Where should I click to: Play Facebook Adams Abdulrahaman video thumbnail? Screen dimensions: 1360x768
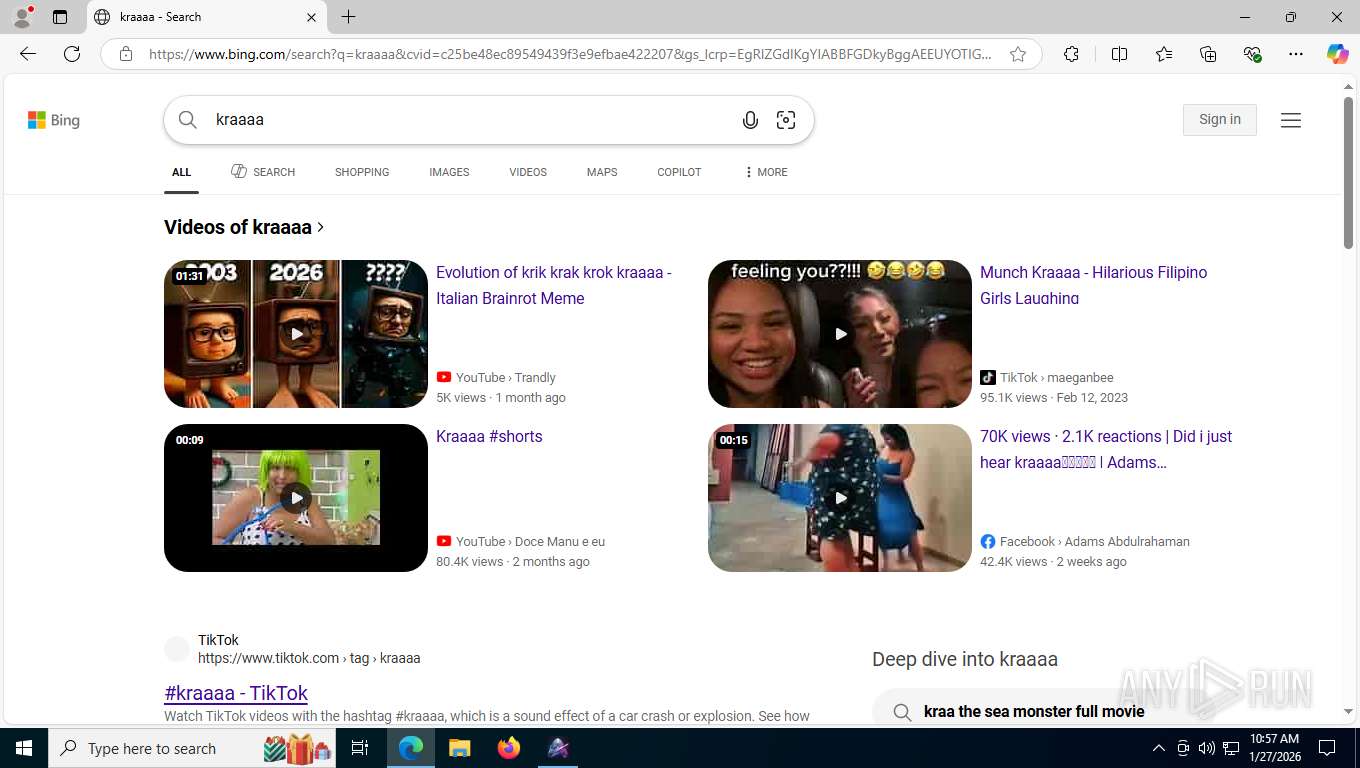[840, 498]
